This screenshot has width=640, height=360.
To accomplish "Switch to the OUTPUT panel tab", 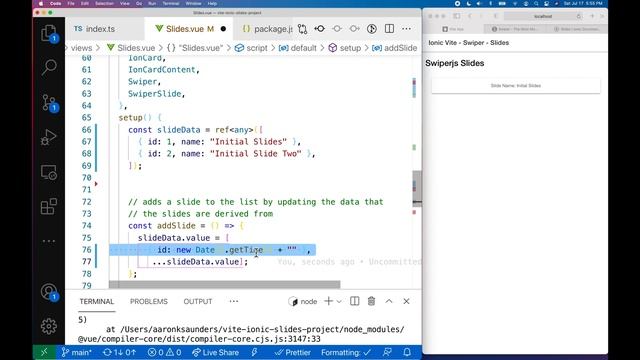I will point(198,301).
